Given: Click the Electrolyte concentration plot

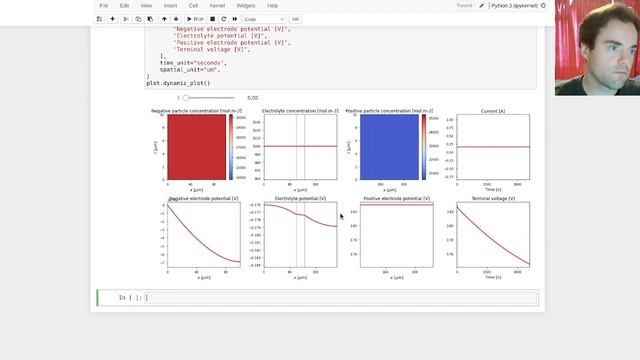Looking at the screenshot, I should [x=300, y=147].
